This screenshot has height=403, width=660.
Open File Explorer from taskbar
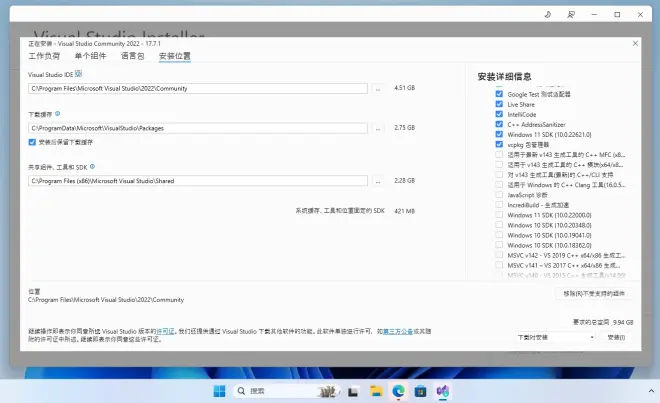click(x=376, y=392)
